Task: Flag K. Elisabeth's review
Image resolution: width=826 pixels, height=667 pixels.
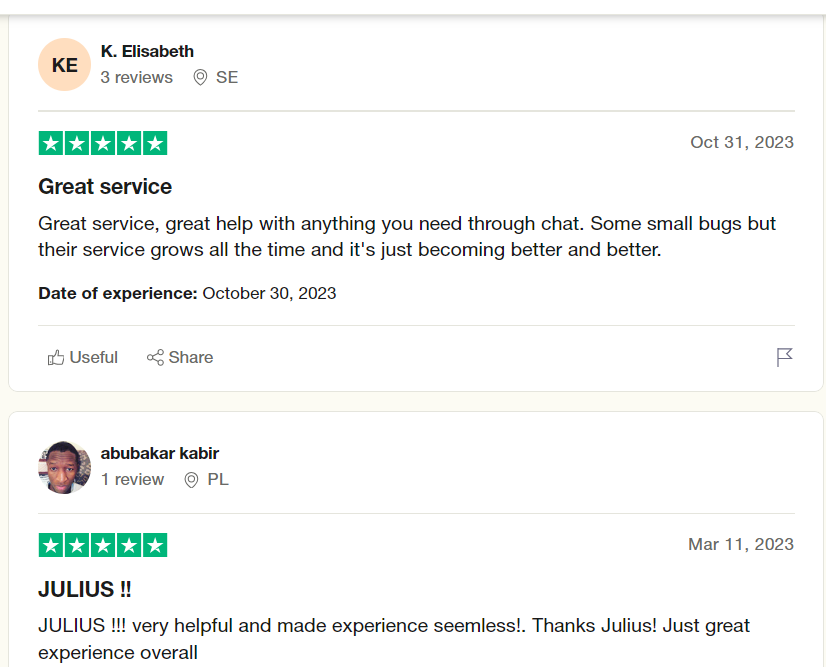Action: 784,357
